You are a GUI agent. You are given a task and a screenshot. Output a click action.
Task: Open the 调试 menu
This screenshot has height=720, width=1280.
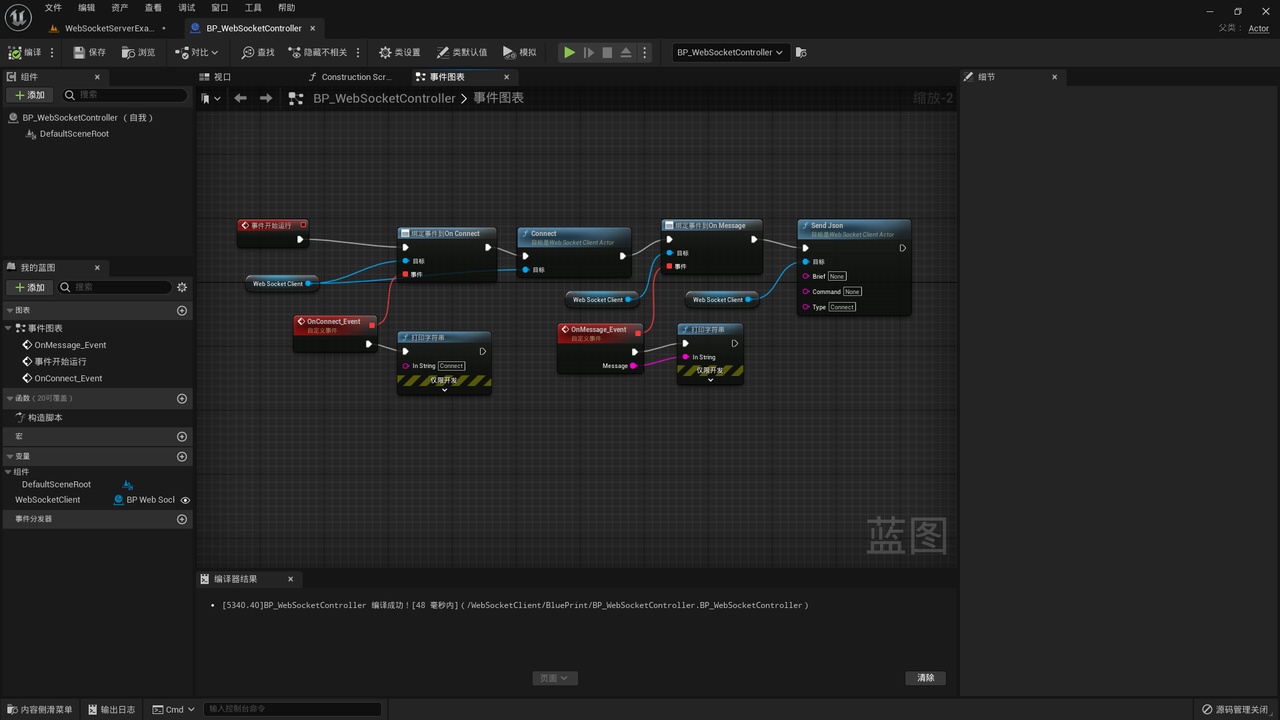point(187,8)
